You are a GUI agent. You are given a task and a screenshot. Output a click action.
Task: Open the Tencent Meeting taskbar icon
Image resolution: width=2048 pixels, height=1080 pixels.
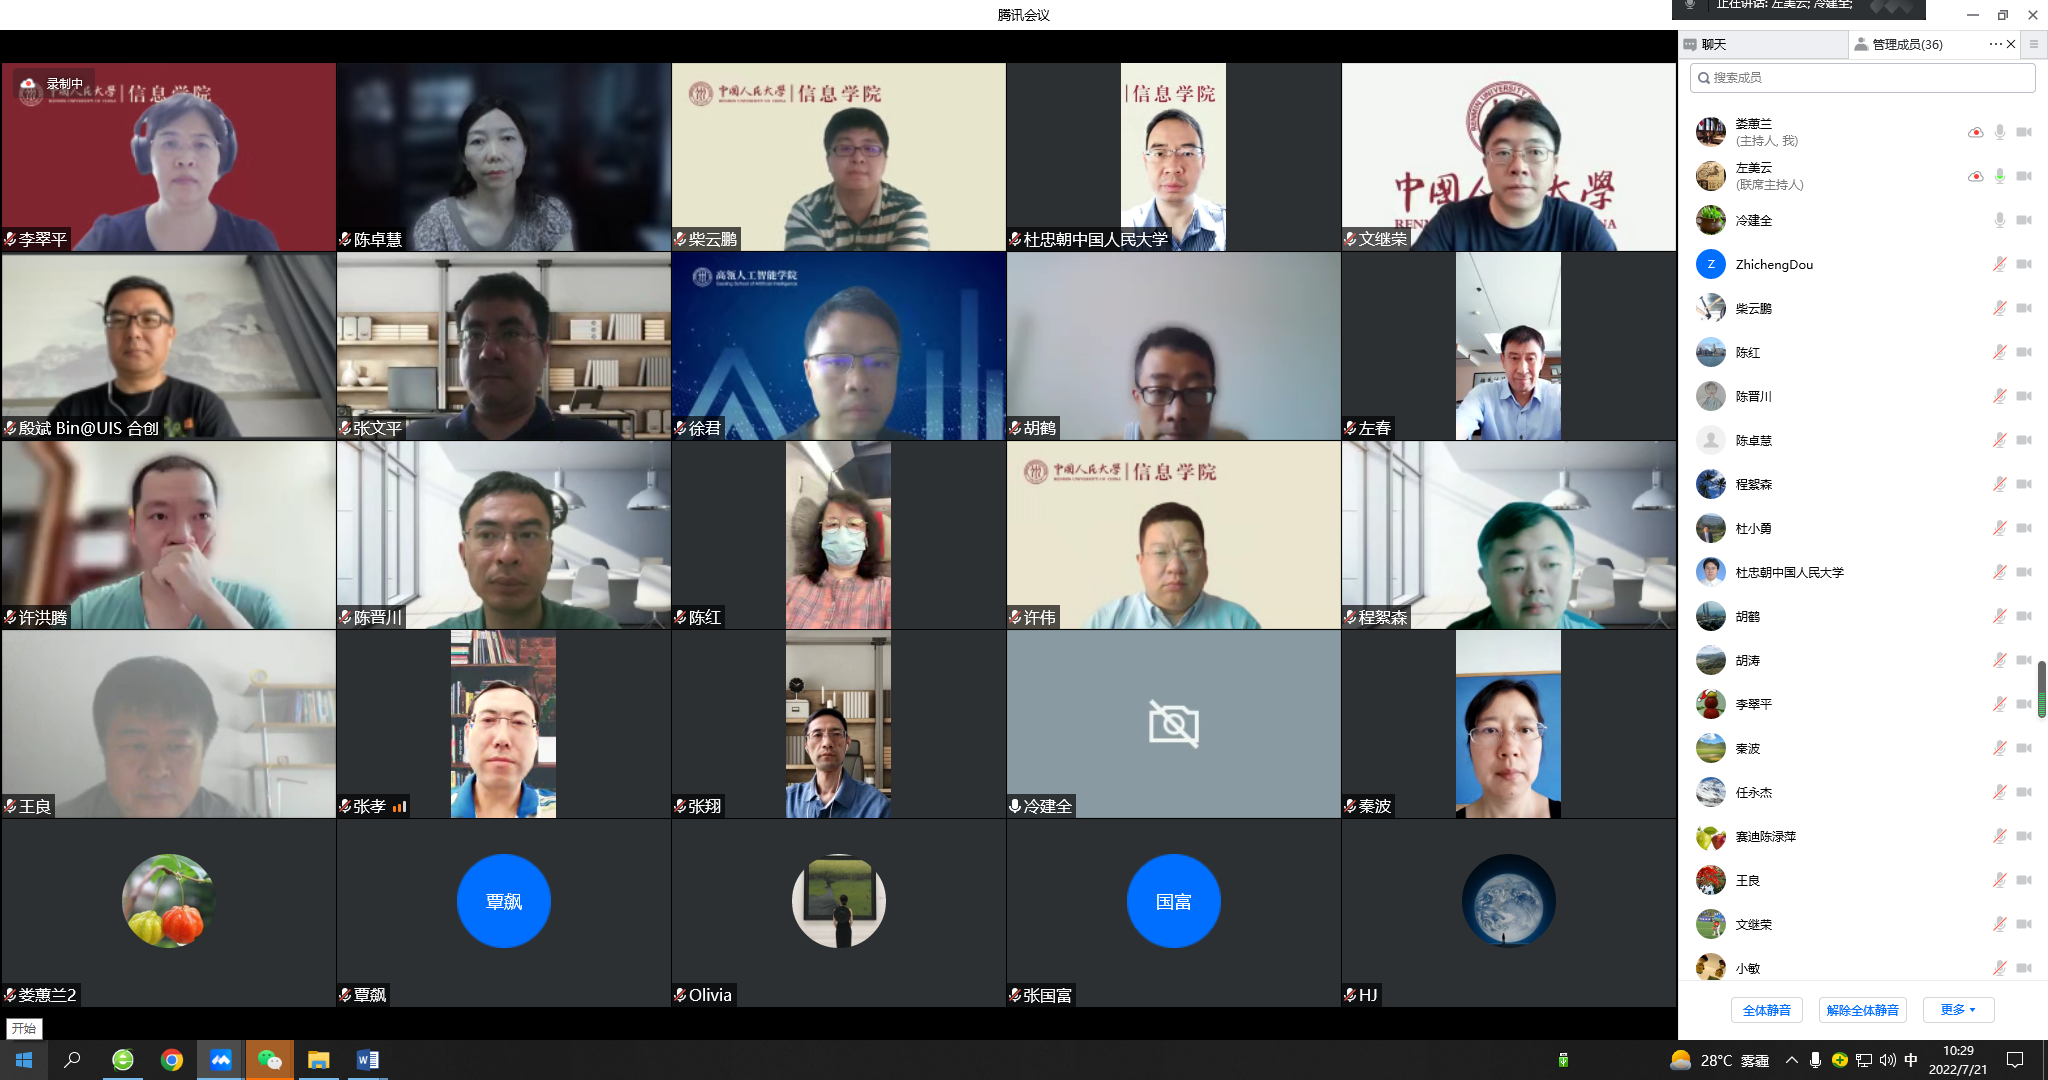click(x=220, y=1060)
